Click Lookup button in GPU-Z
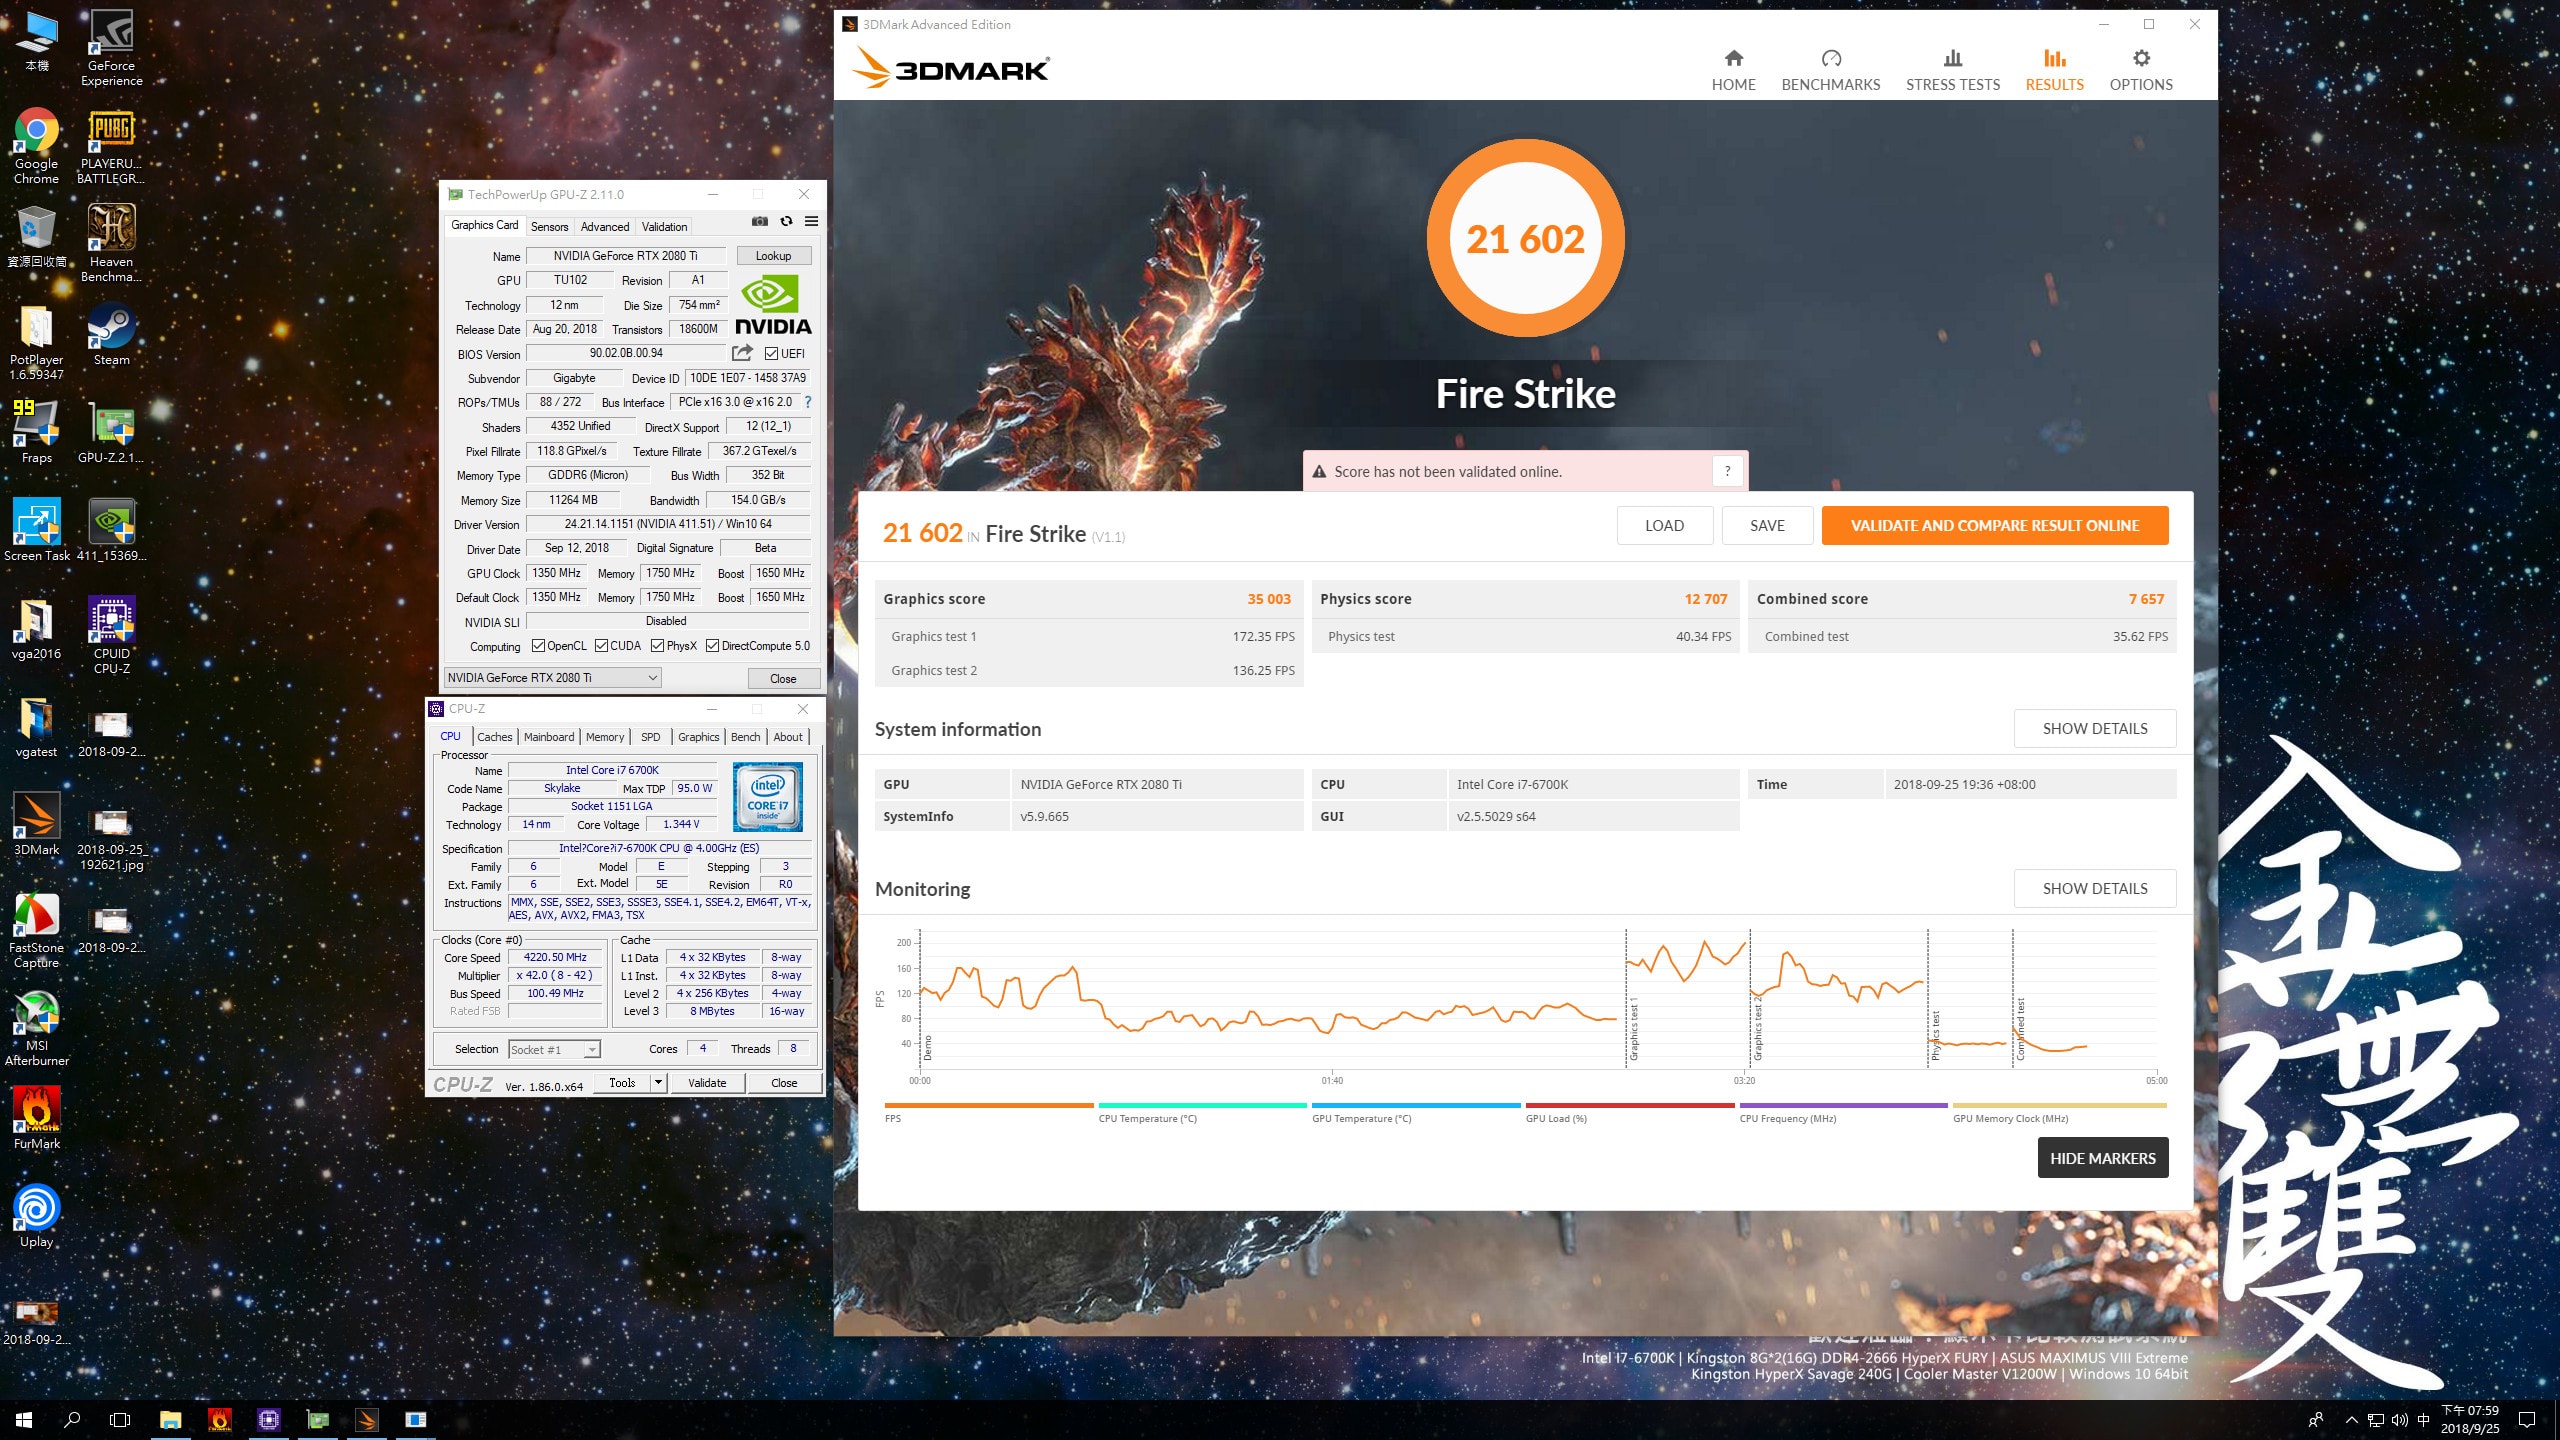The height and width of the screenshot is (1440, 2560). coord(773,256)
